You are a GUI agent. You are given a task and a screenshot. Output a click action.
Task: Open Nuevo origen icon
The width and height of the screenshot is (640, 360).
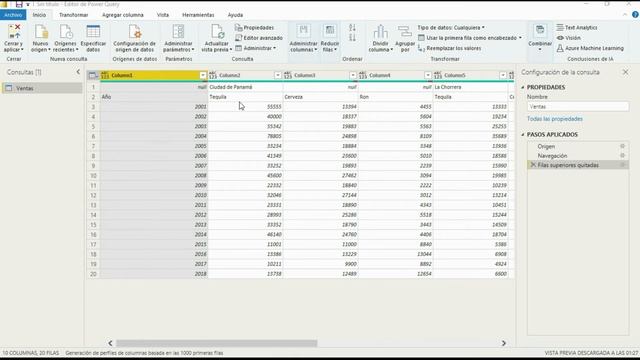point(41,32)
